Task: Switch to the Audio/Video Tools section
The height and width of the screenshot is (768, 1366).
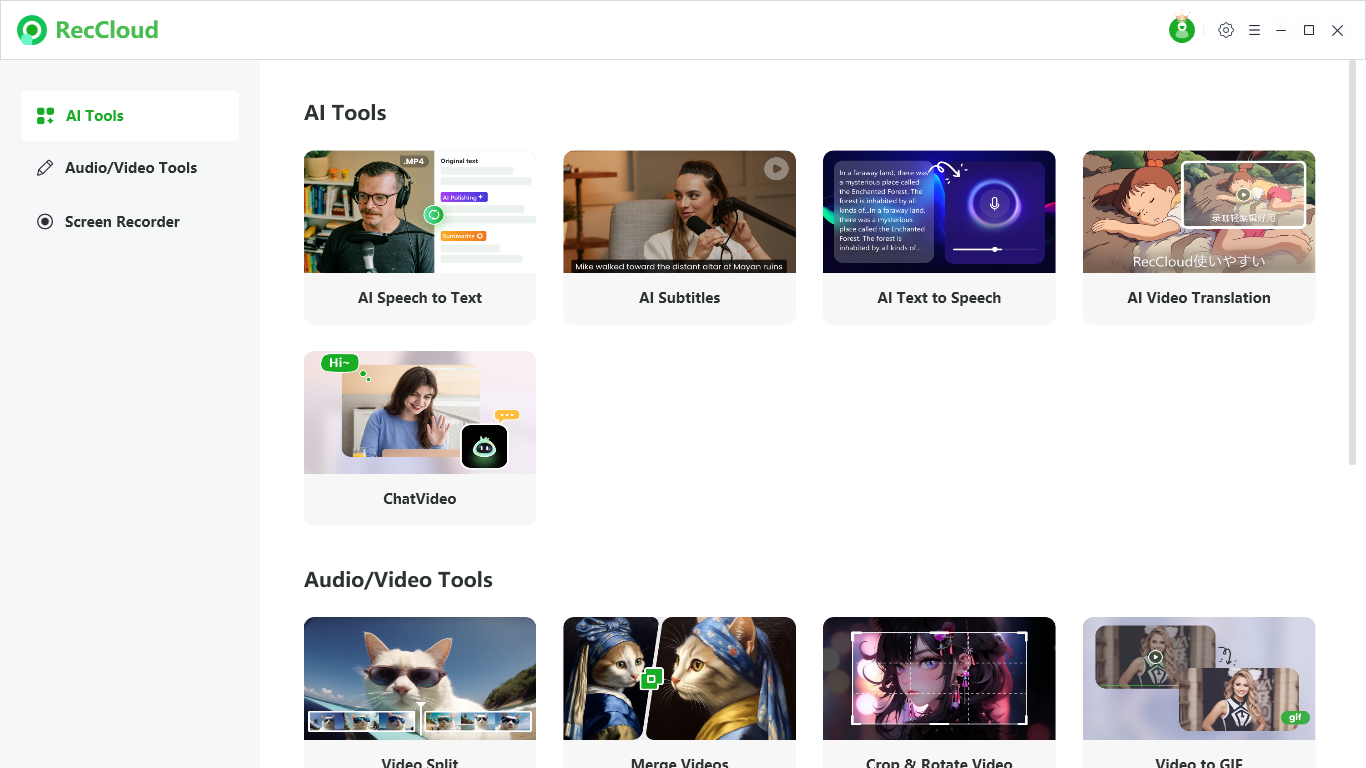Action: (x=131, y=167)
